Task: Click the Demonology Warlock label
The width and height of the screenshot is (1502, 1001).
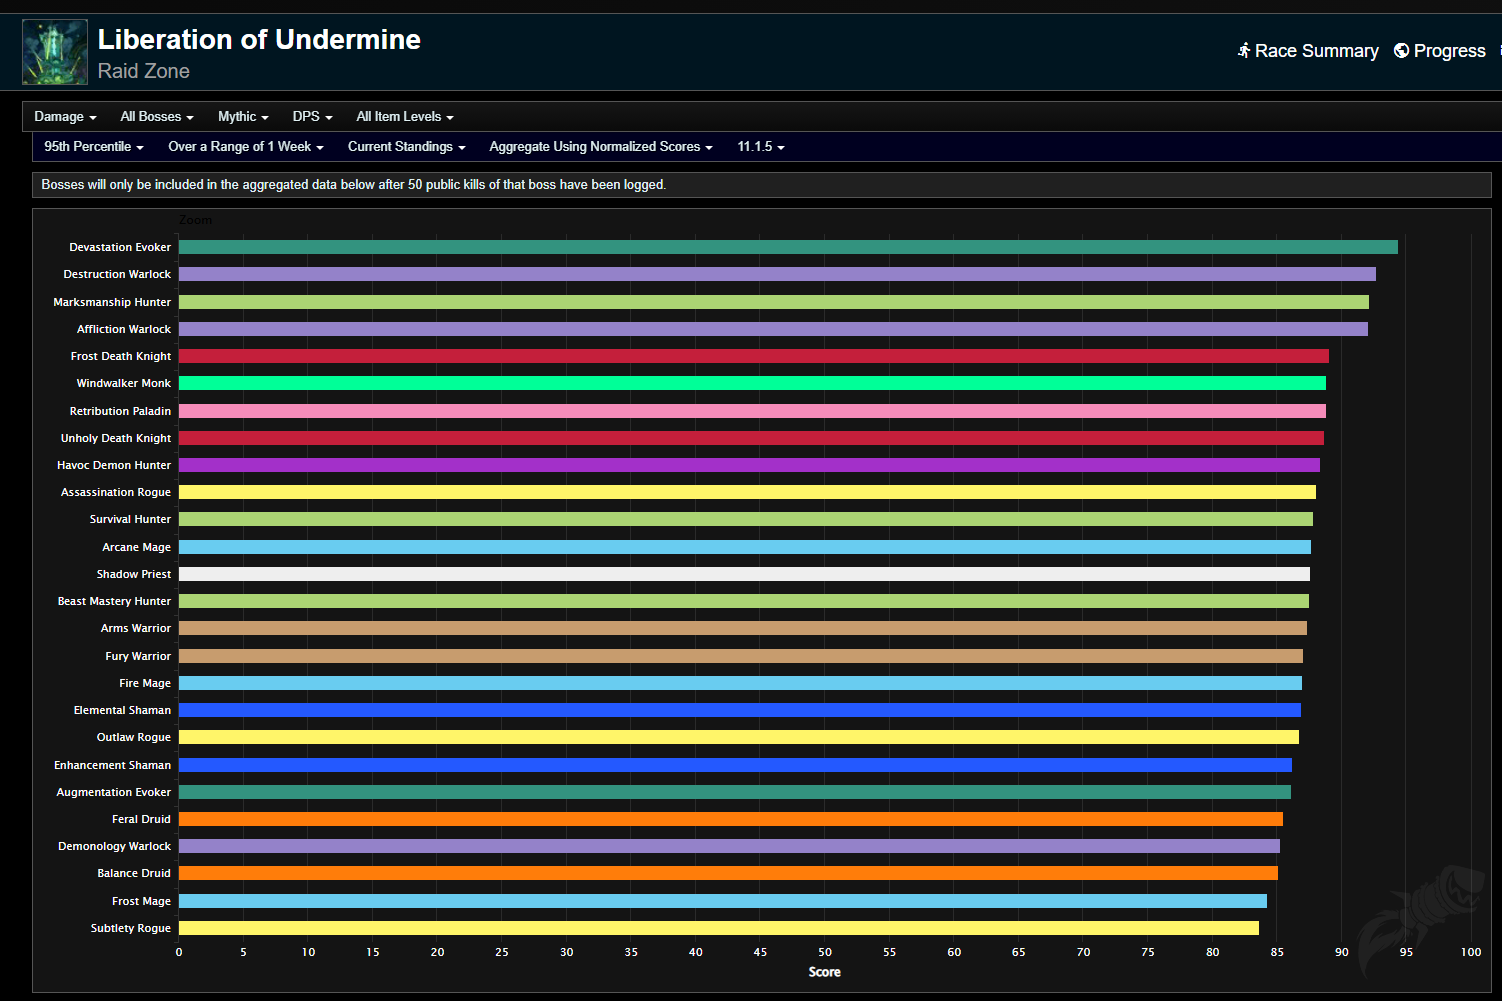Action: click(115, 846)
